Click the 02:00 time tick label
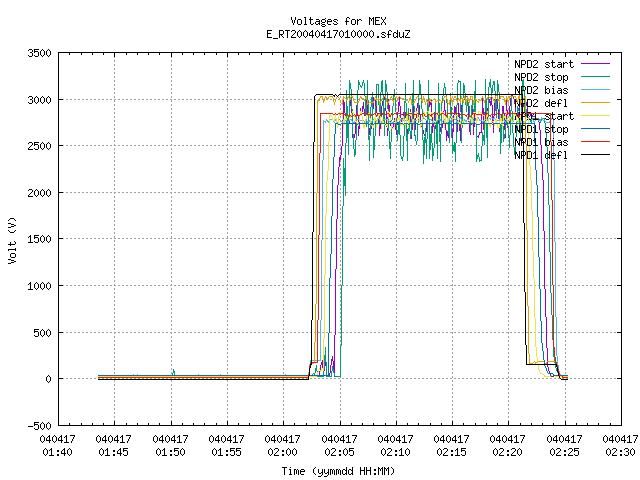 point(282,452)
